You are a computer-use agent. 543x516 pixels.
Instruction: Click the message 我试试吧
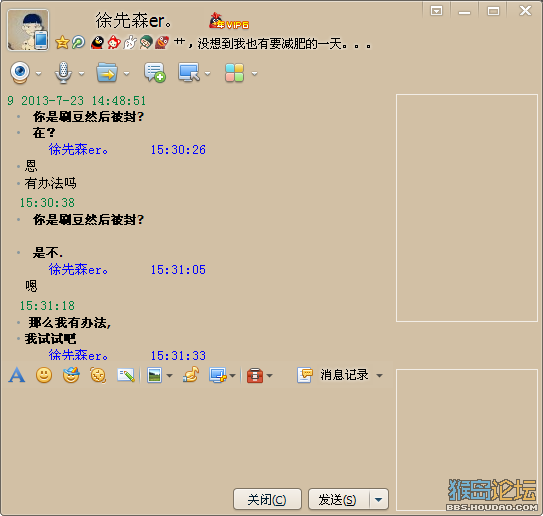point(51,338)
